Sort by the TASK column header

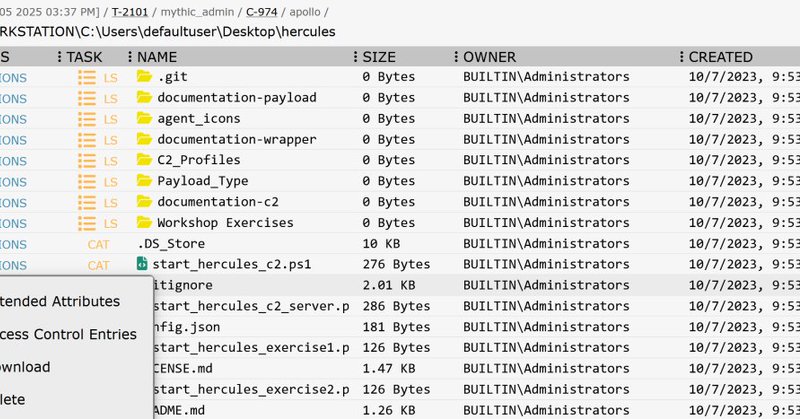[x=84, y=57]
